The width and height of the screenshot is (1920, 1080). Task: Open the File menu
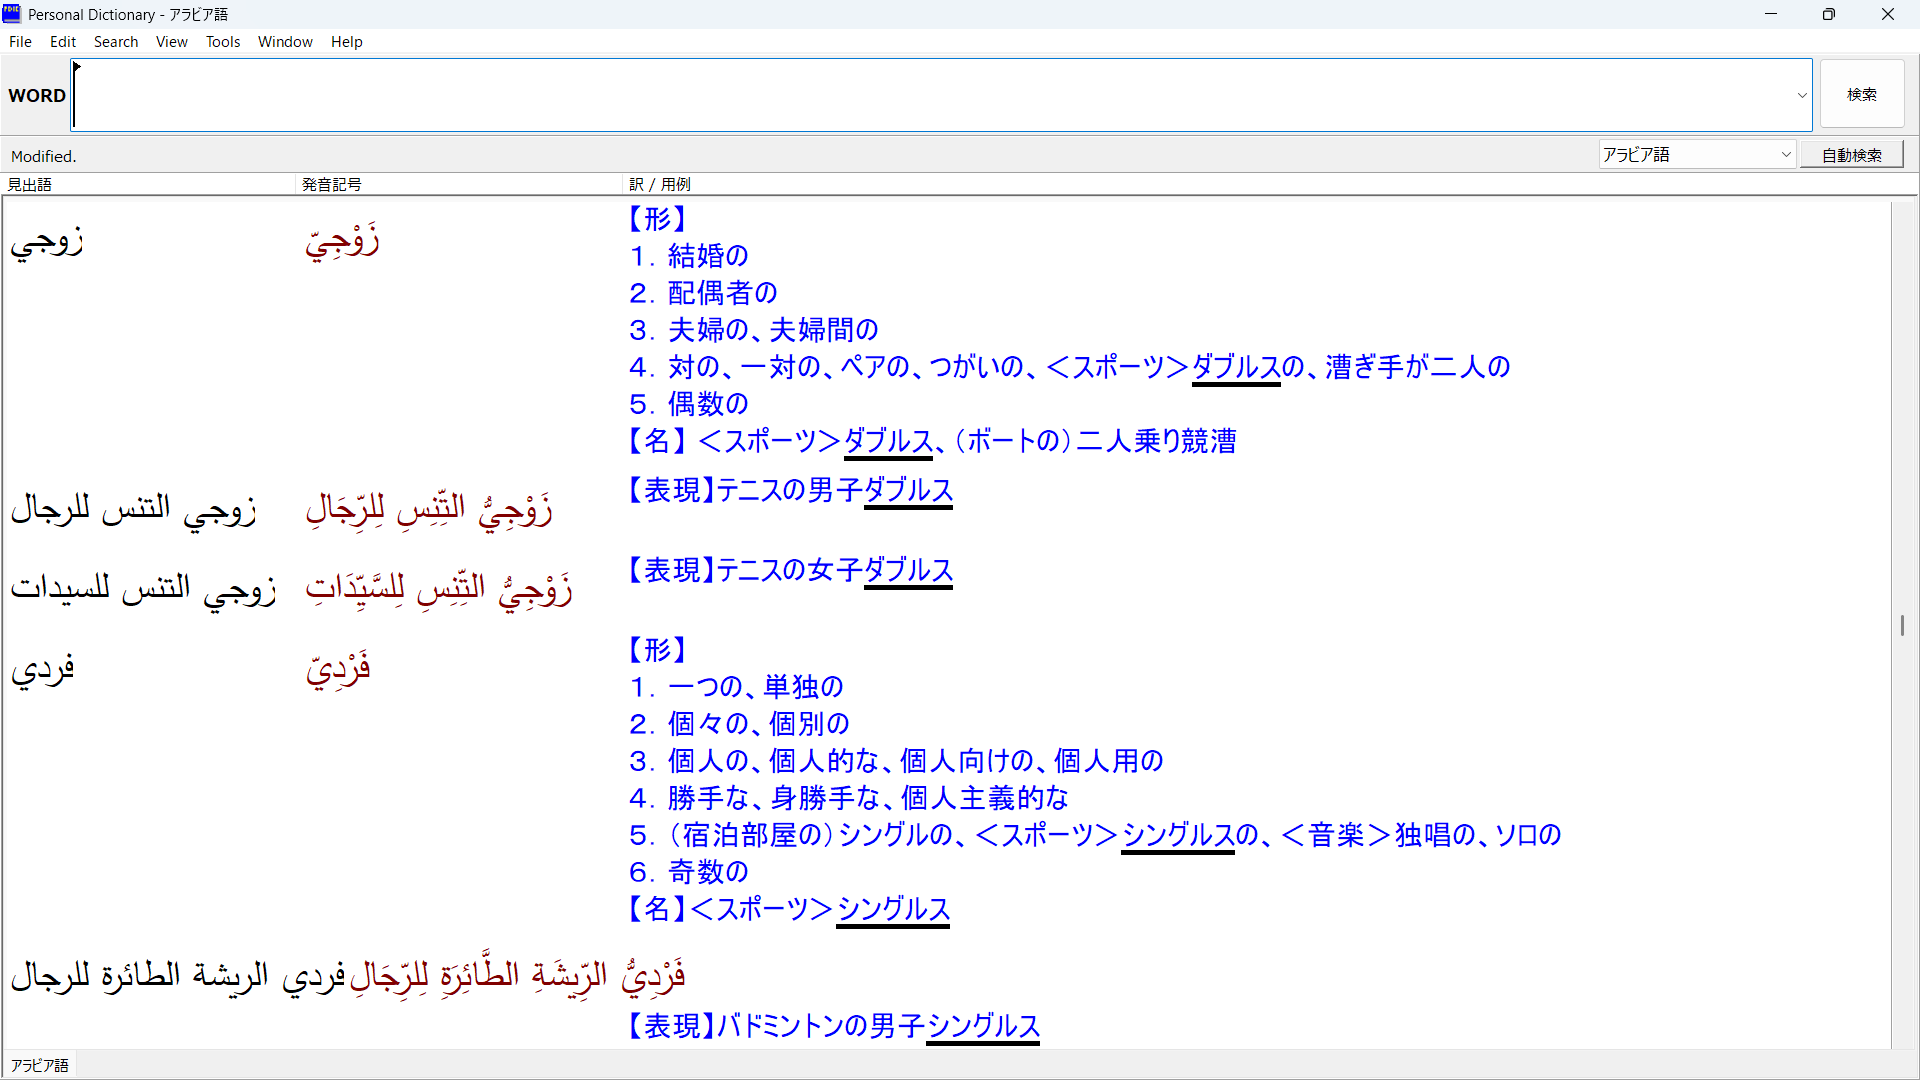(x=20, y=42)
